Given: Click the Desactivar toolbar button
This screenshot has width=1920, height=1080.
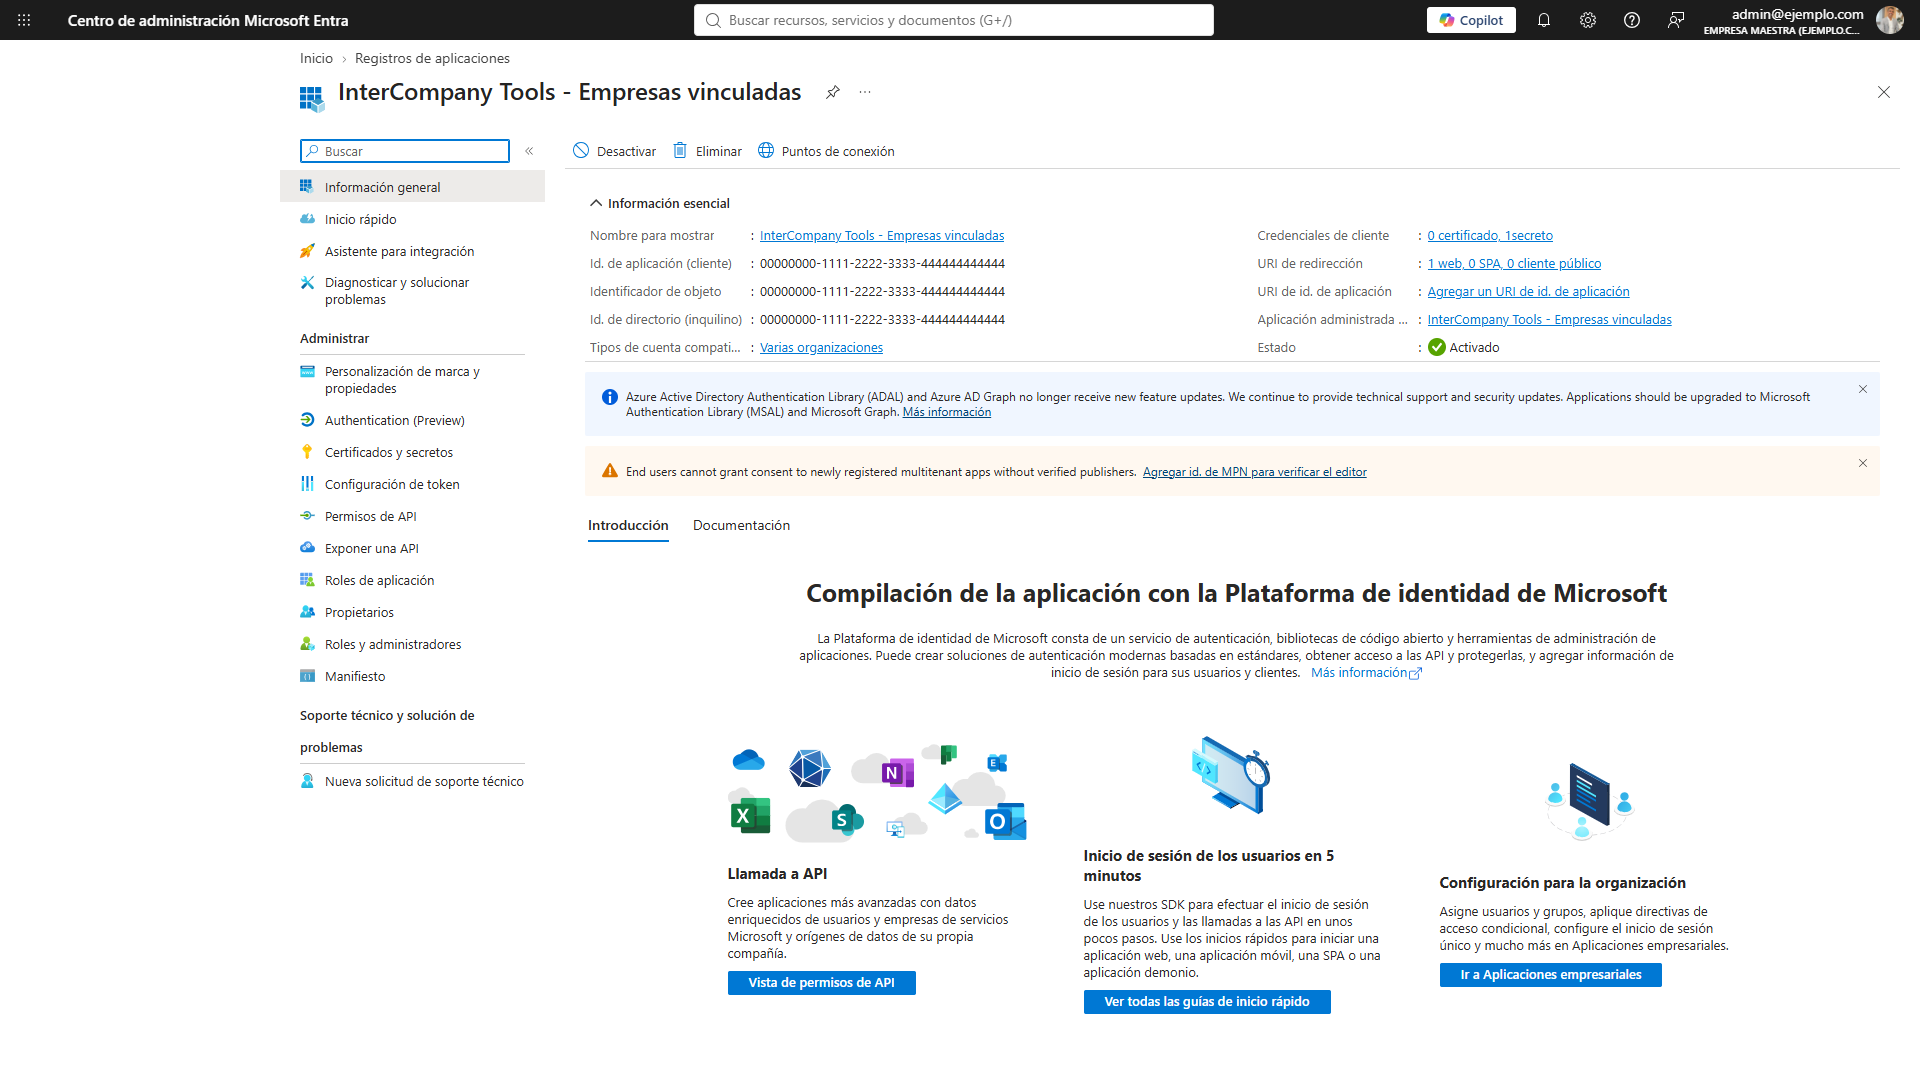Looking at the screenshot, I should pyautogui.click(x=615, y=151).
